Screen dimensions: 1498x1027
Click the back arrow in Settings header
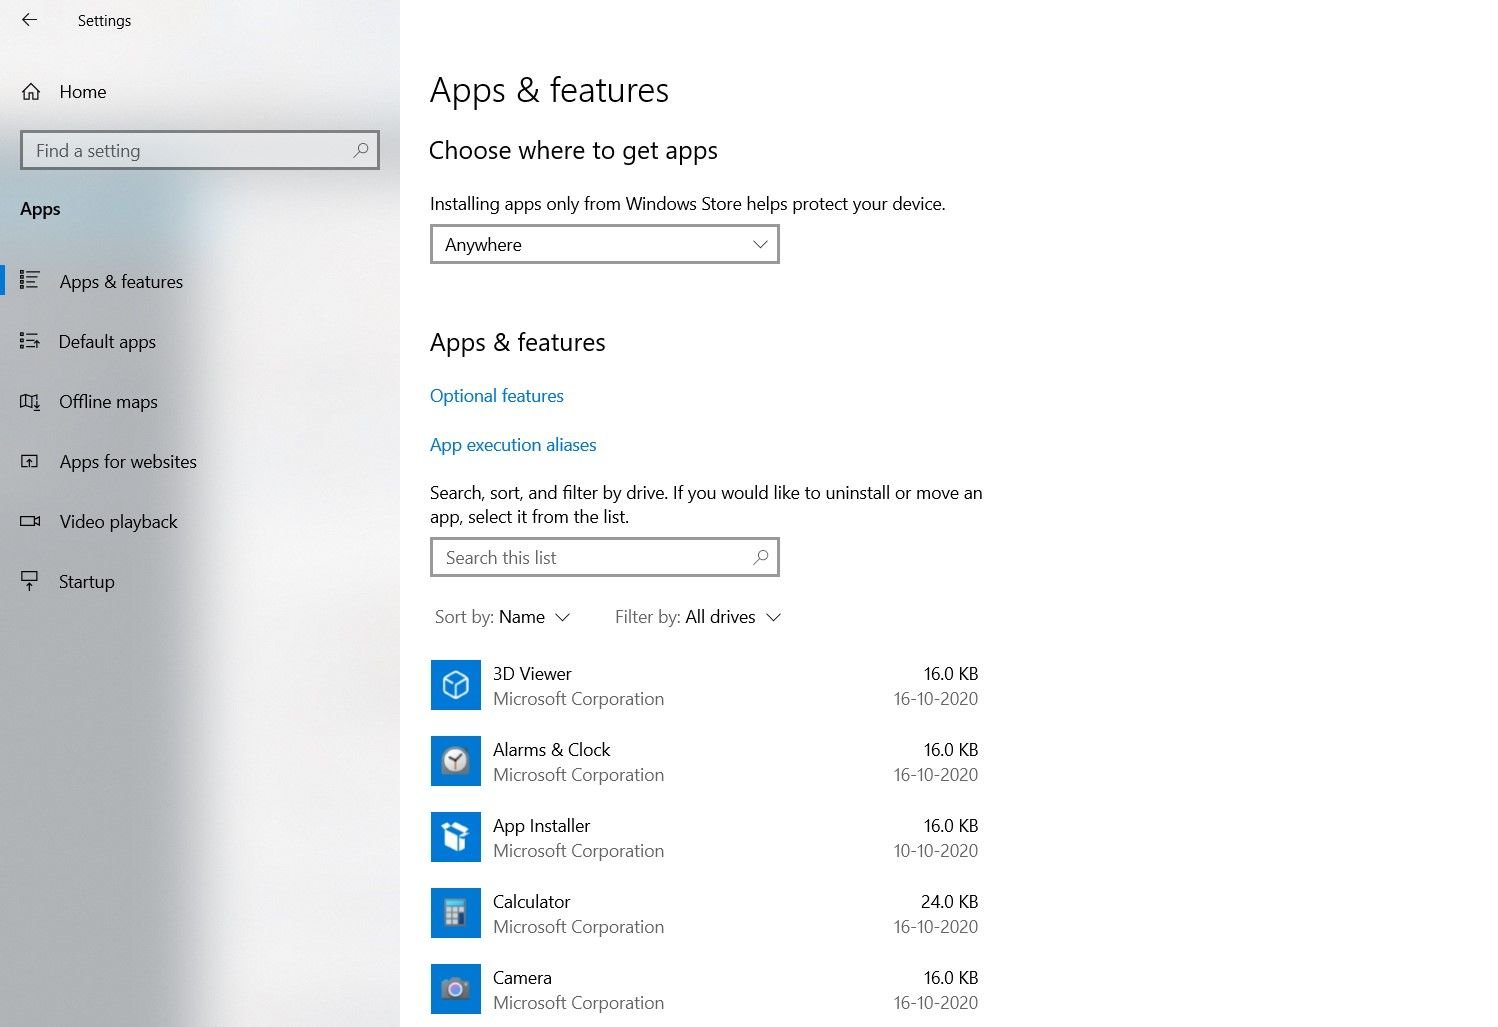tap(29, 20)
